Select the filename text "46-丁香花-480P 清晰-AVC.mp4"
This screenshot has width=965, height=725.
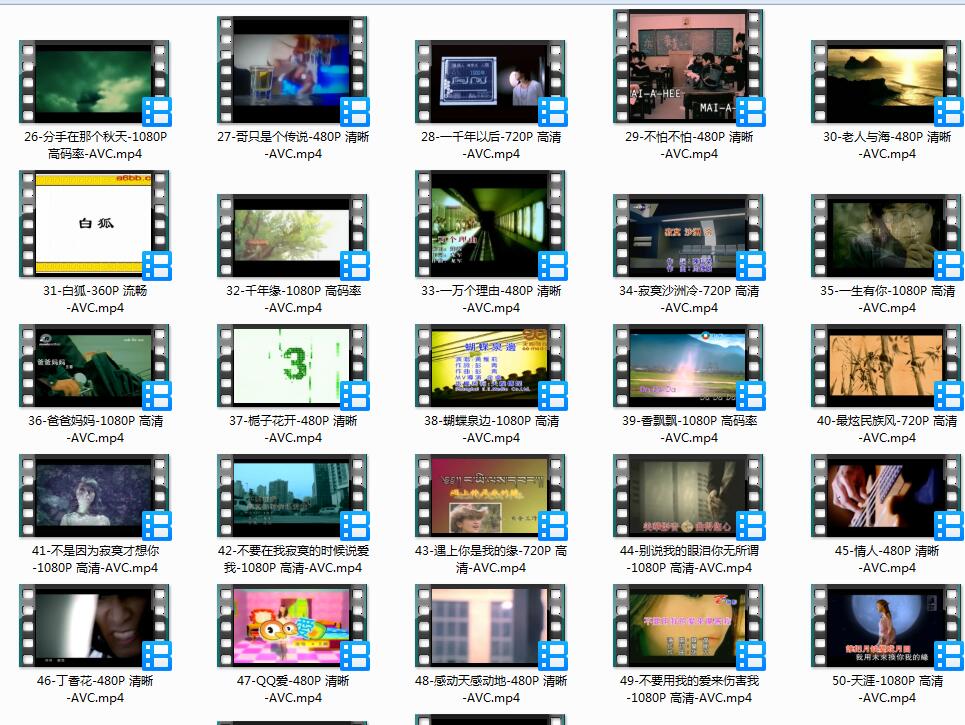95,689
